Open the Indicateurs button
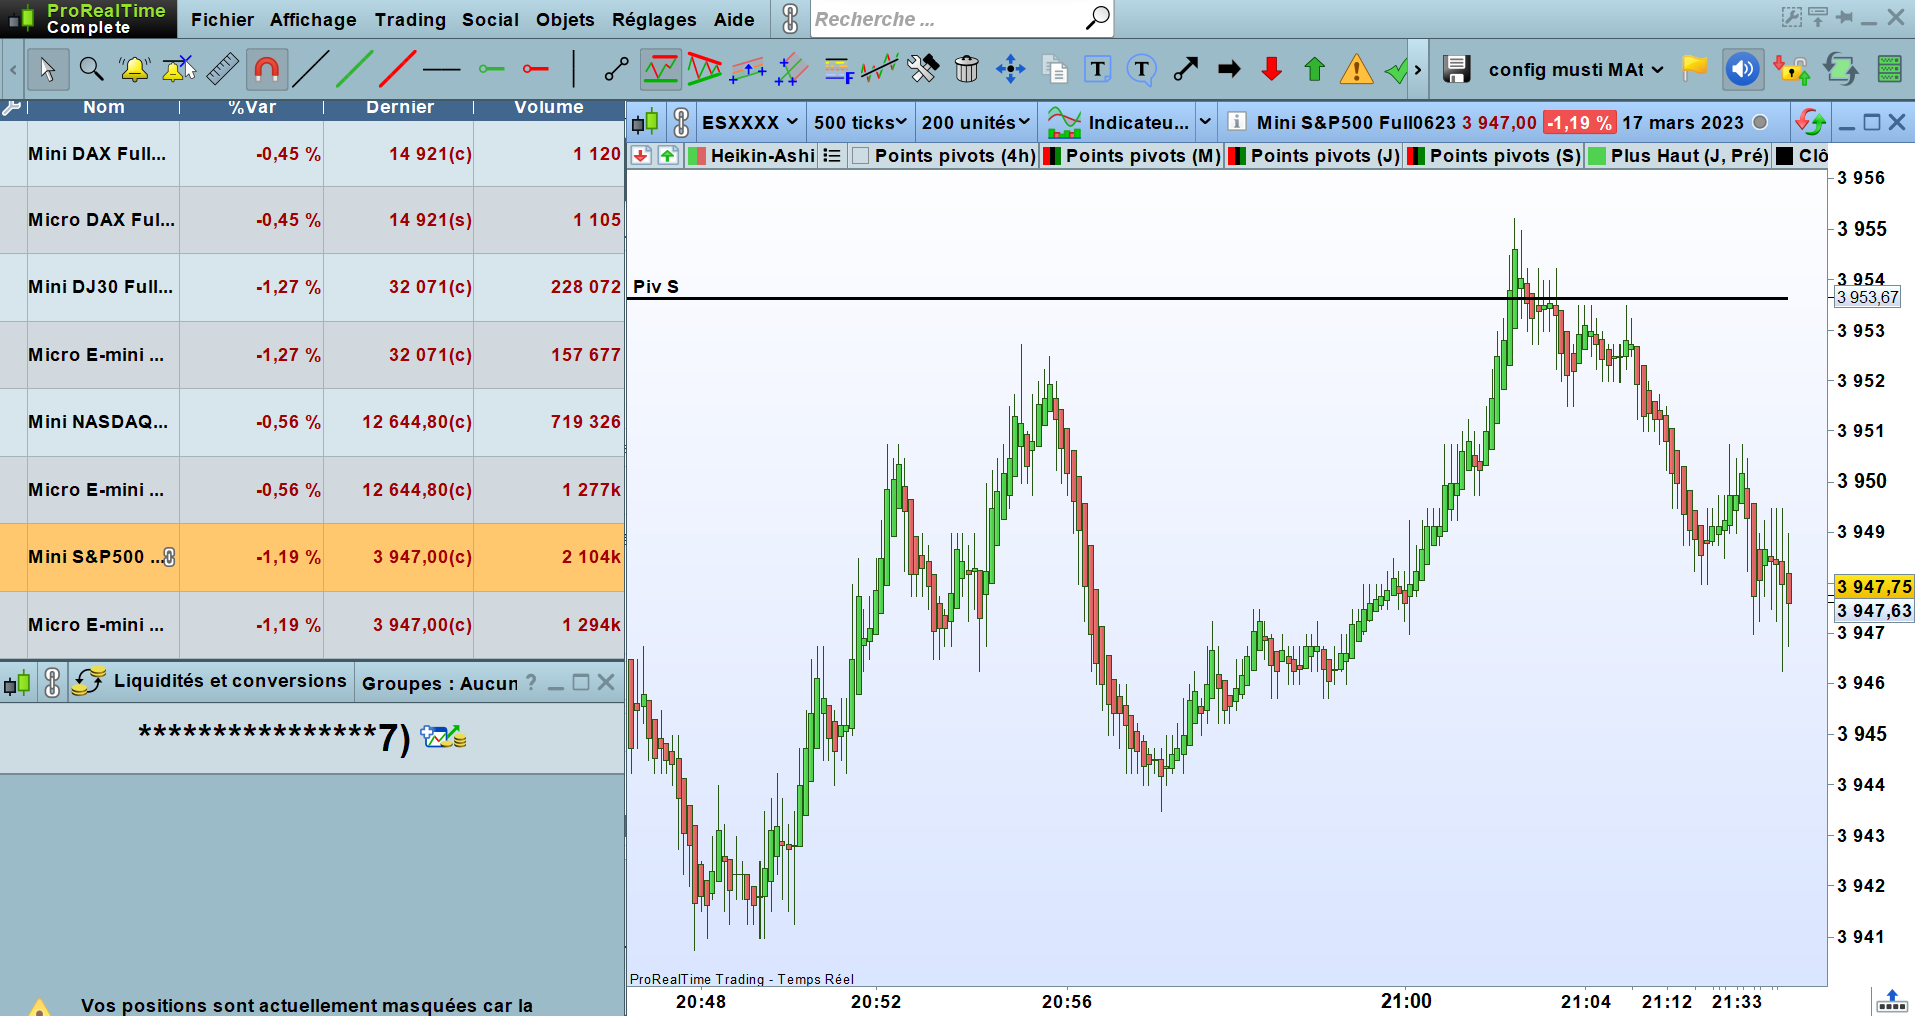 pos(1118,122)
